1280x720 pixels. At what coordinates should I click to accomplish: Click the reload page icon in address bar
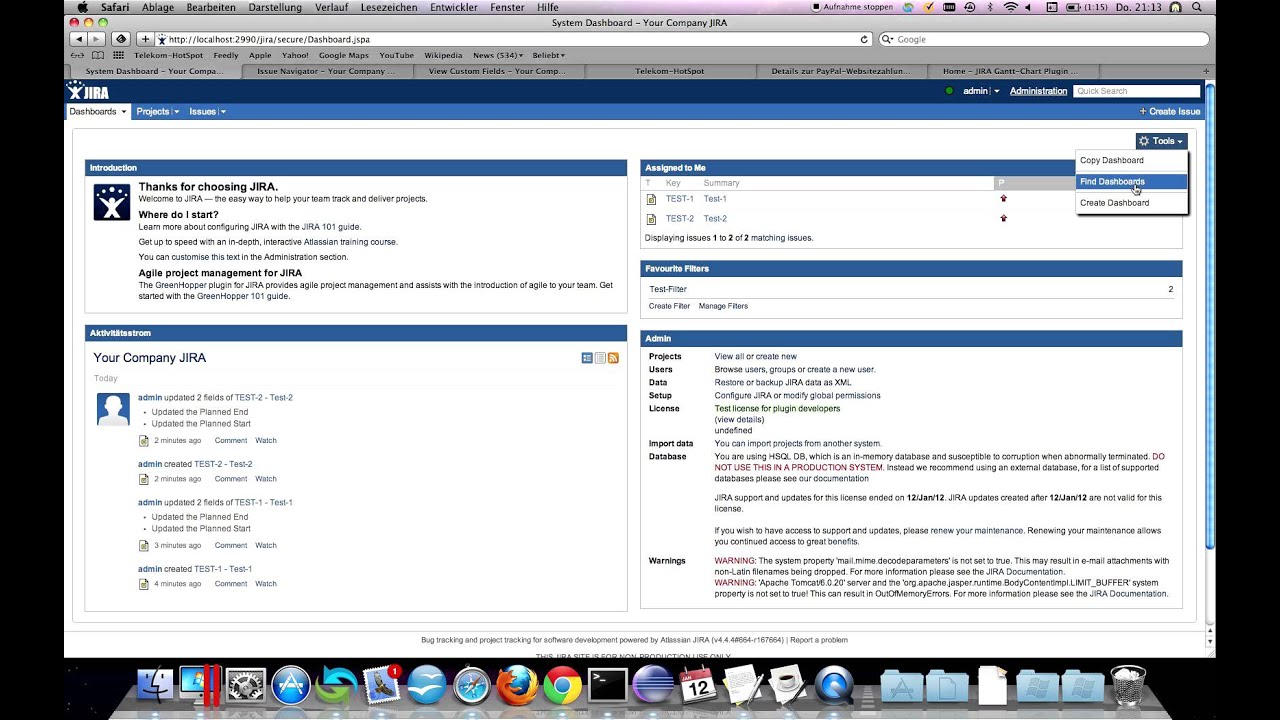pos(864,39)
